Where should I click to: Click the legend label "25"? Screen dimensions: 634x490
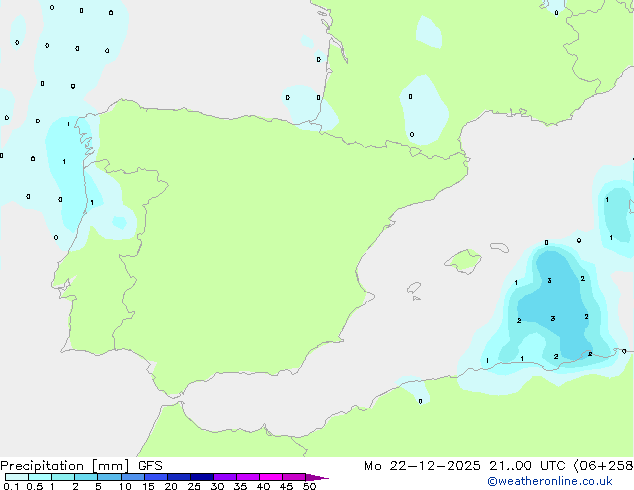(x=194, y=486)
